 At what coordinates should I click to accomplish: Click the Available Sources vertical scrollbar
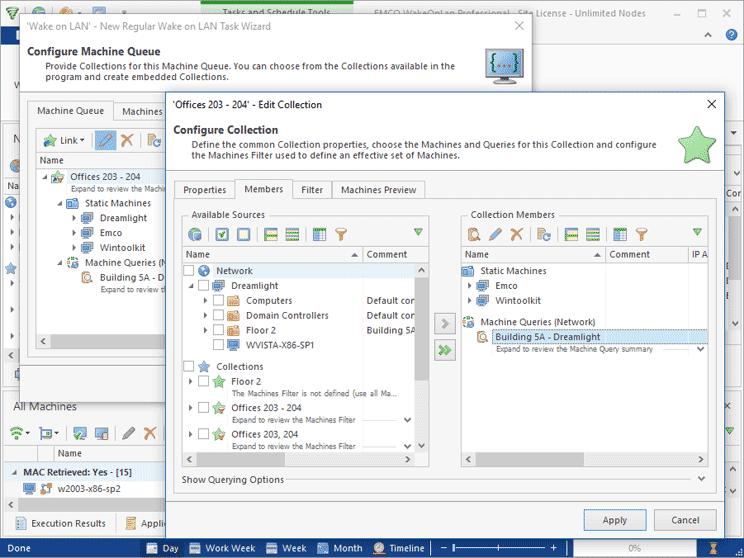422,330
